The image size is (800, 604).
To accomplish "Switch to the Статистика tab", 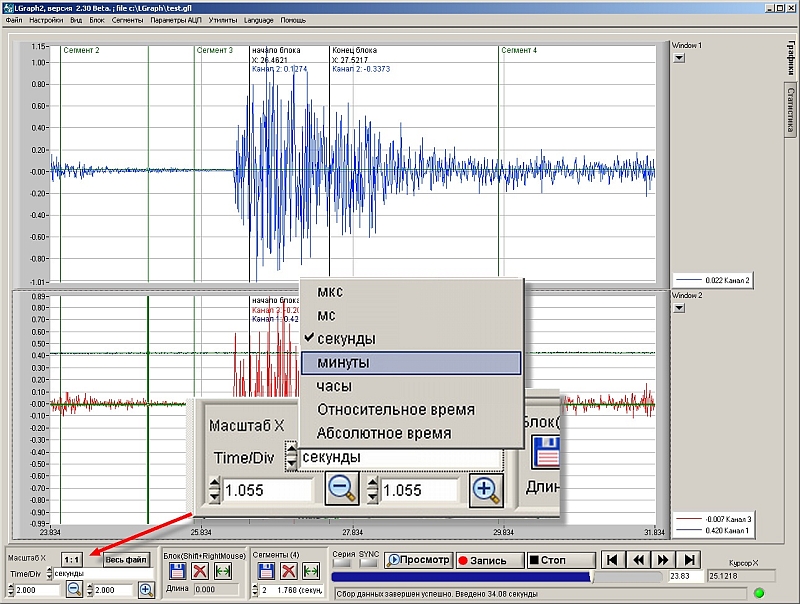I will [791, 109].
